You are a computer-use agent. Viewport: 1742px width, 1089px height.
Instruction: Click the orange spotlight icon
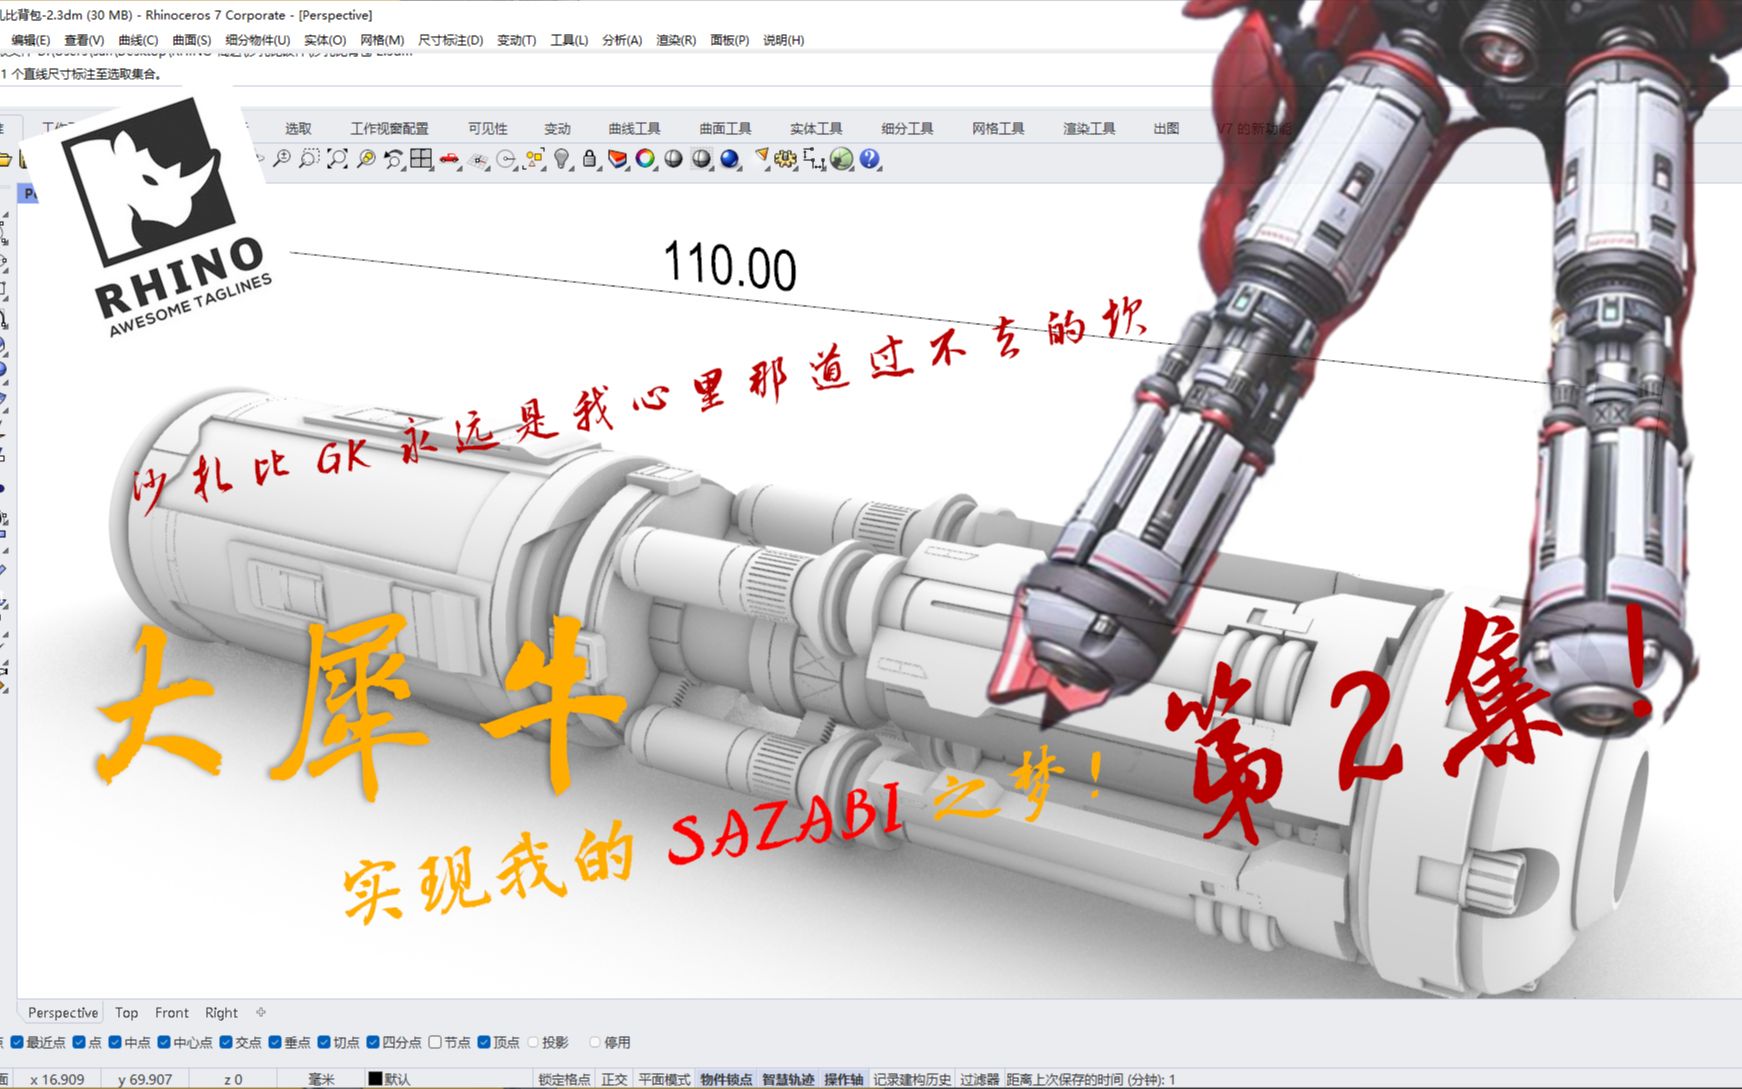click(x=762, y=156)
